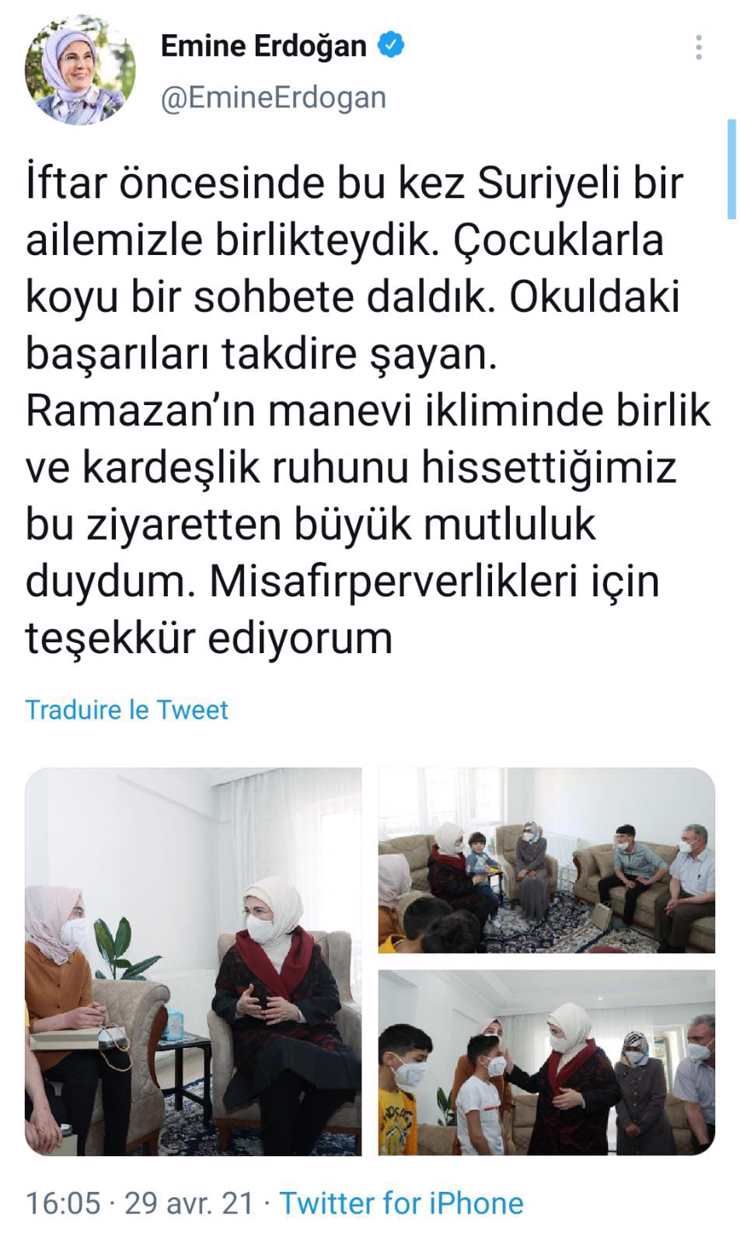
Task: Open the bottom-right photo with the children
Action: pyautogui.click(x=547, y=1062)
